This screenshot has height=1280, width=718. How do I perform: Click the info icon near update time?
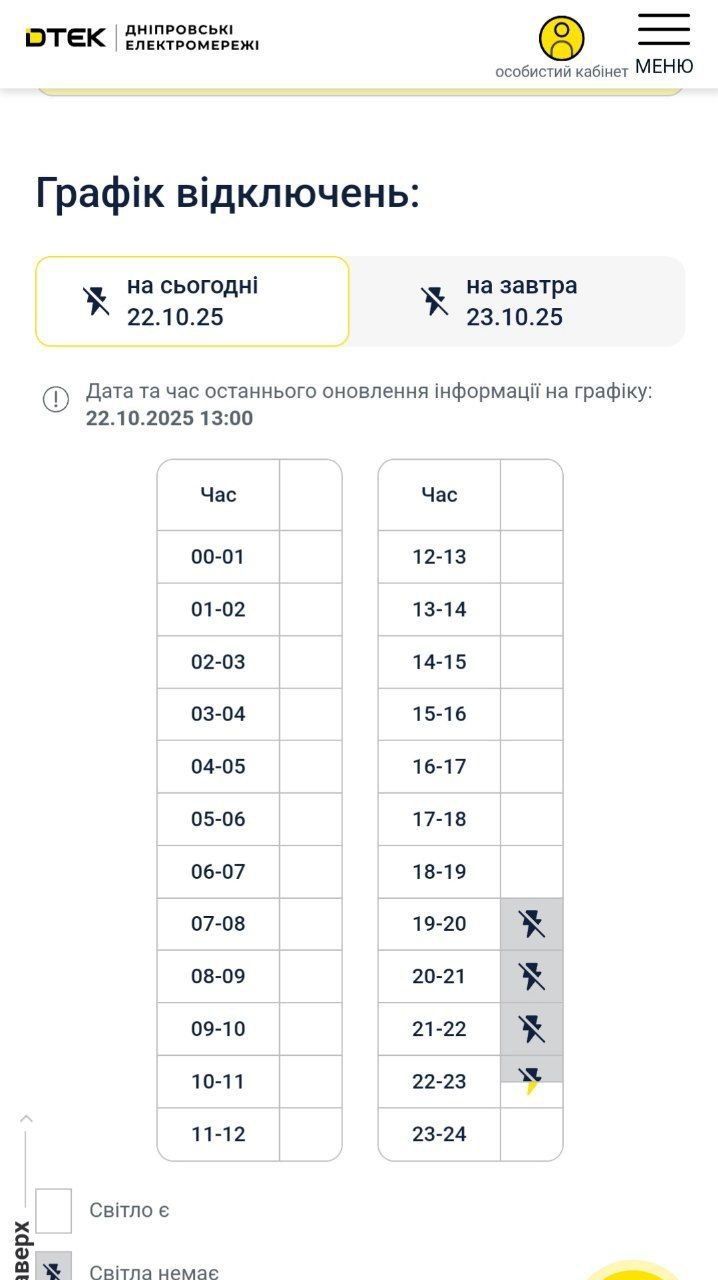coord(56,400)
